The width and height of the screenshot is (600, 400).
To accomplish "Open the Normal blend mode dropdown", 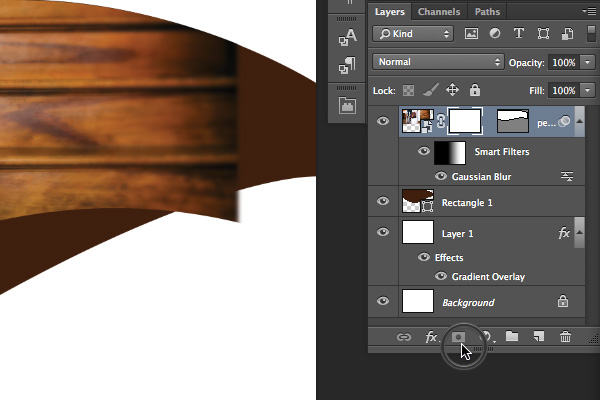I will 438,62.
